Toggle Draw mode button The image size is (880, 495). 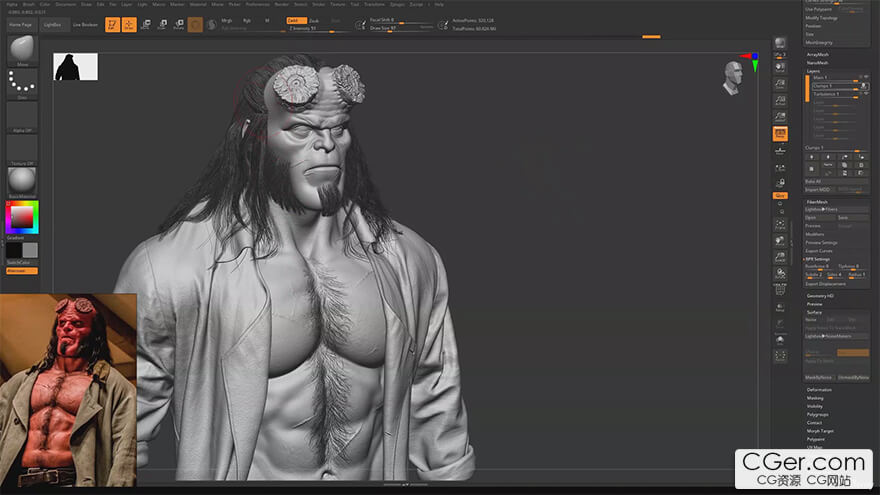click(x=129, y=25)
